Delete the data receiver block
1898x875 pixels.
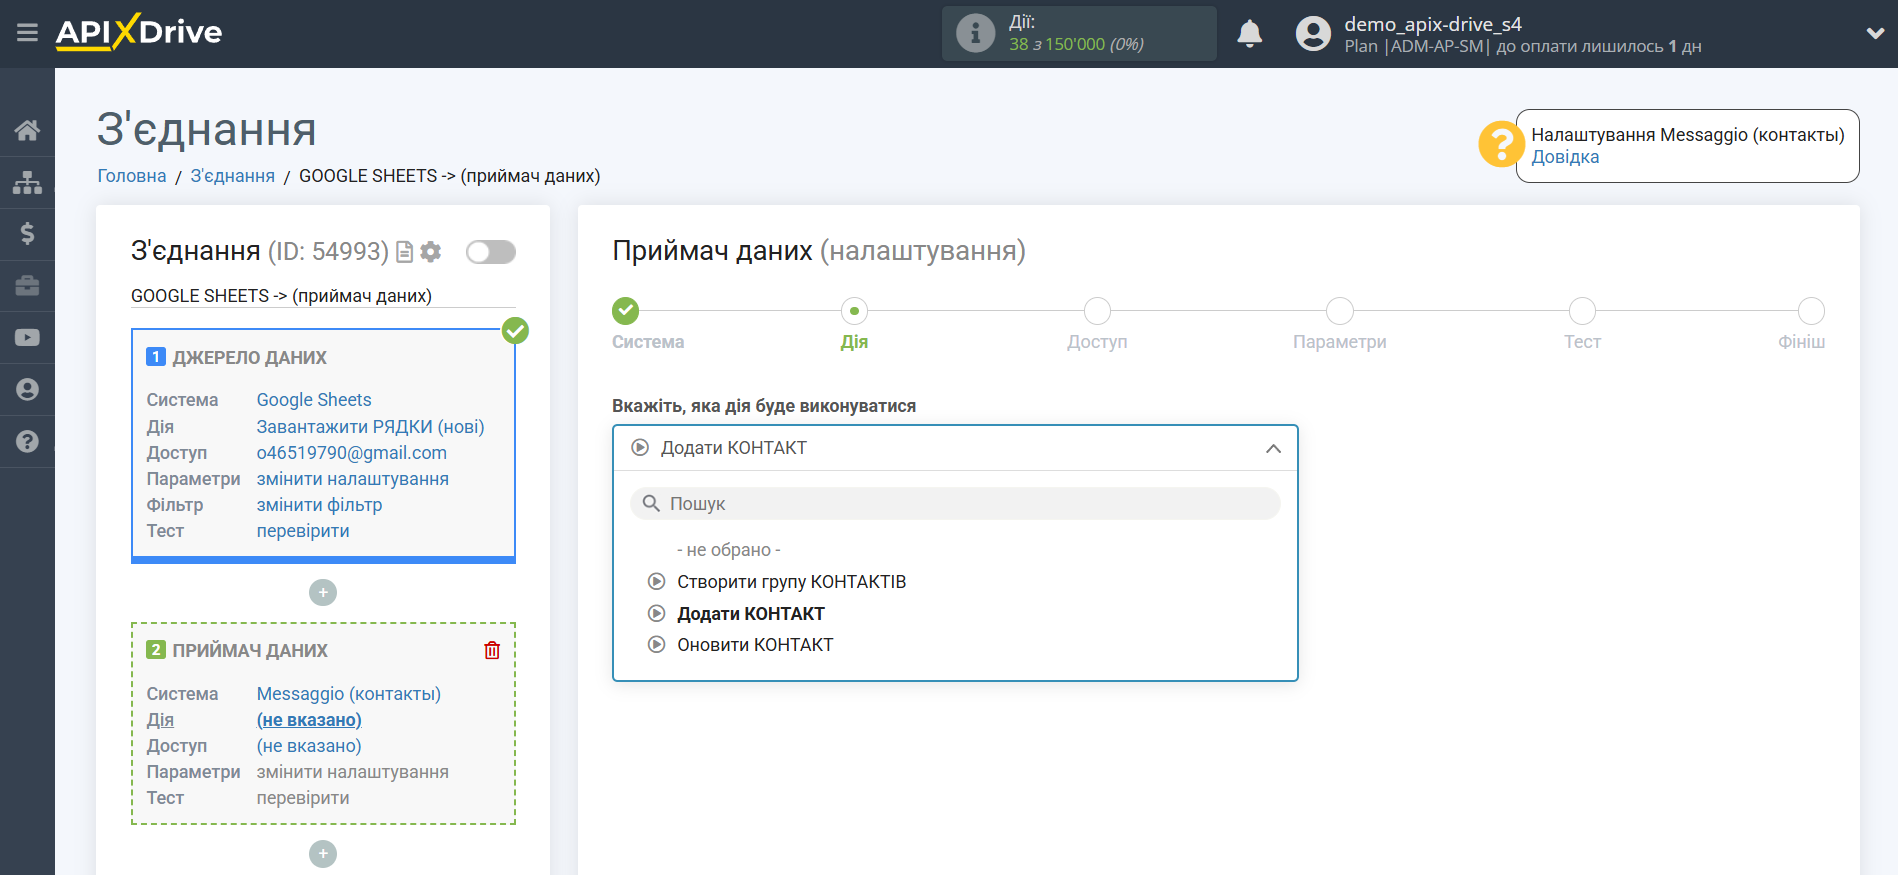tap(492, 651)
